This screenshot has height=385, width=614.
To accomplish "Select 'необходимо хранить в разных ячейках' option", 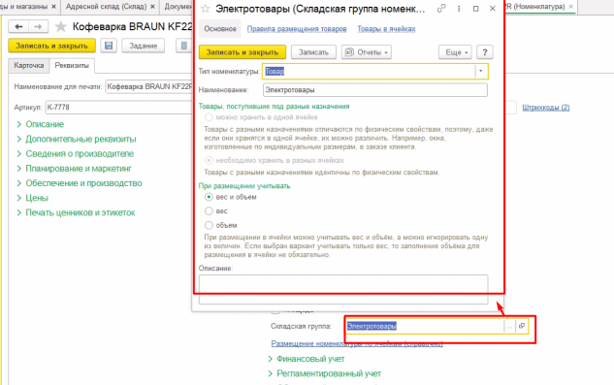I will tap(209, 160).
